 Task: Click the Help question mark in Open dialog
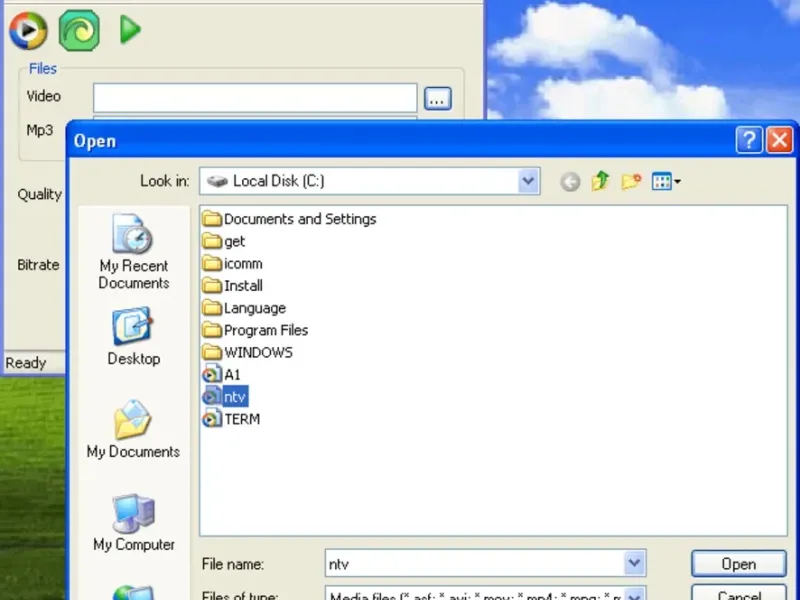coord(749,139)
